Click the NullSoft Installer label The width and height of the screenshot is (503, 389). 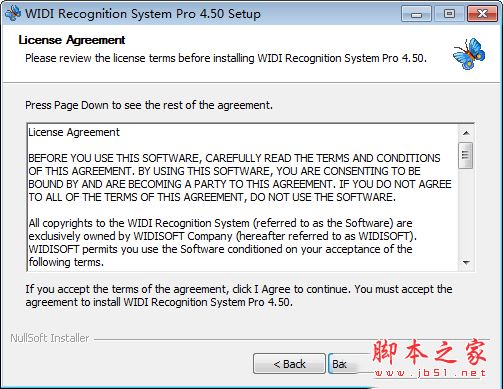coord(50,338)
